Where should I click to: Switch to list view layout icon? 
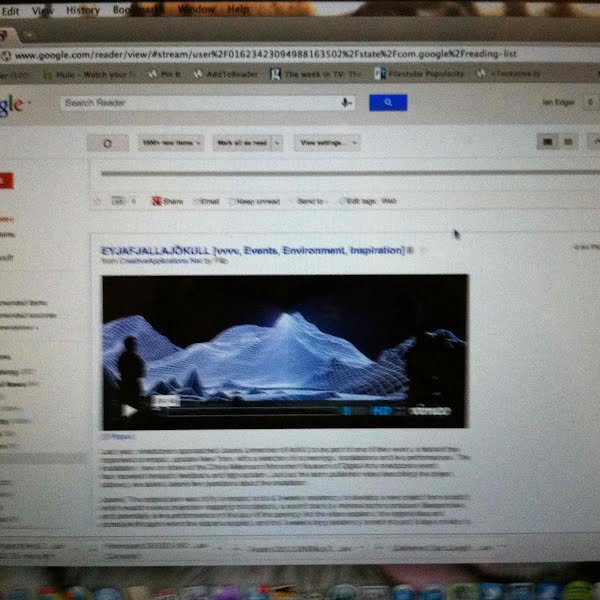[569, 143]
